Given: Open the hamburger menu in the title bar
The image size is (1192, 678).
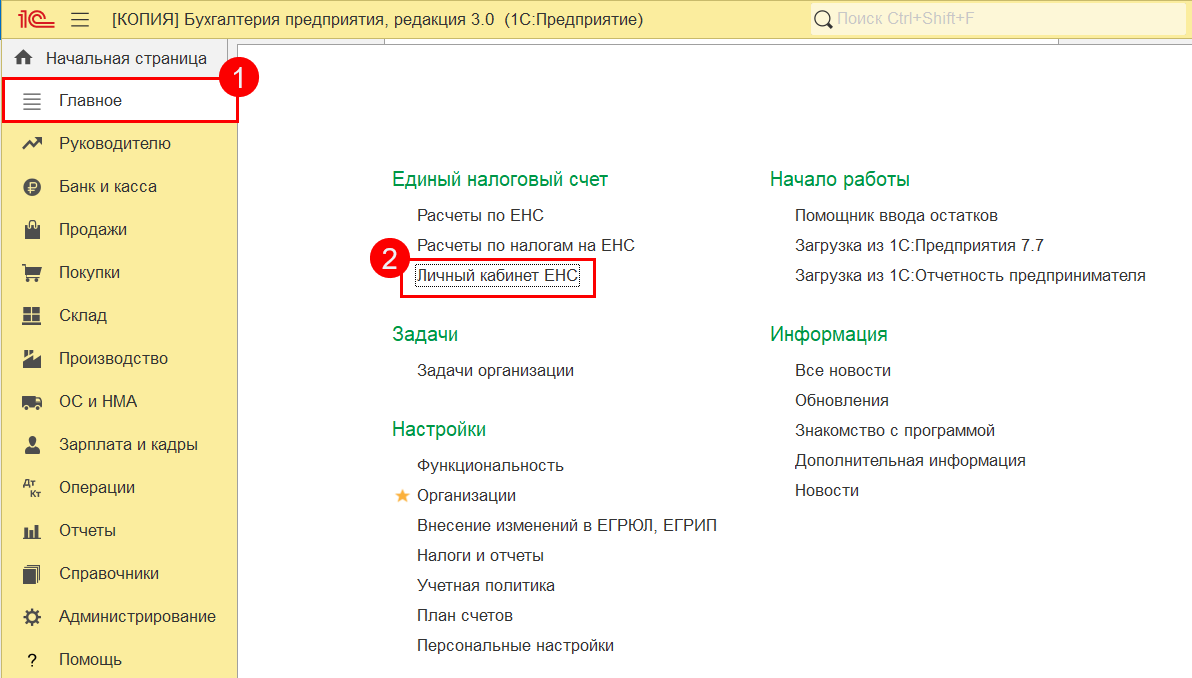Looking at the screenshot, I should coord(80,19).
